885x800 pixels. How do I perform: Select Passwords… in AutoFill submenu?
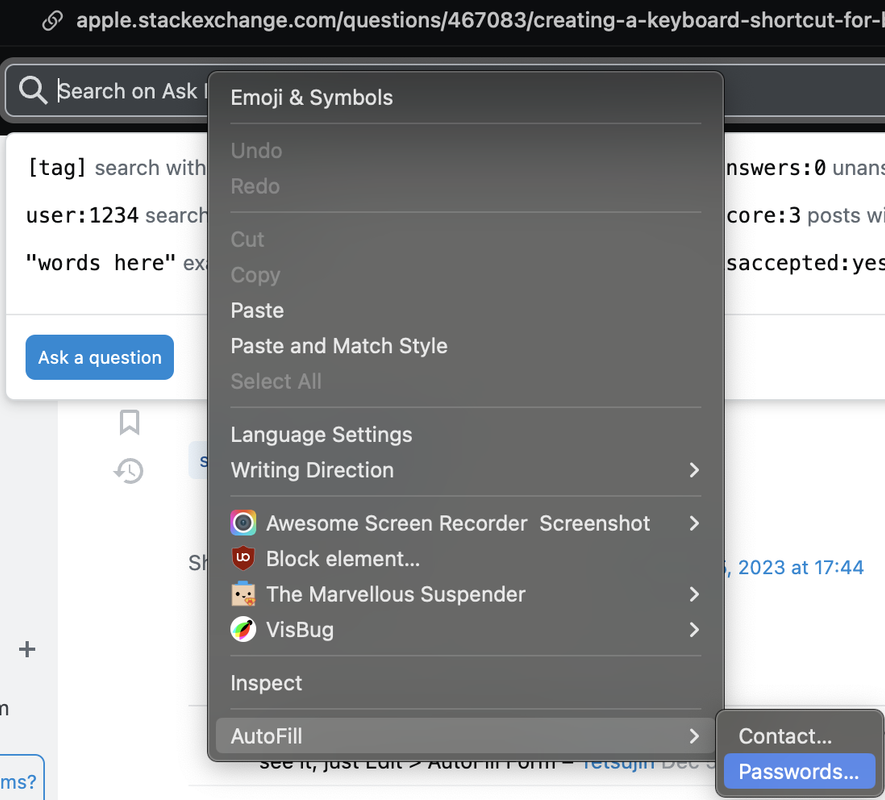click(x=799, y=771)
